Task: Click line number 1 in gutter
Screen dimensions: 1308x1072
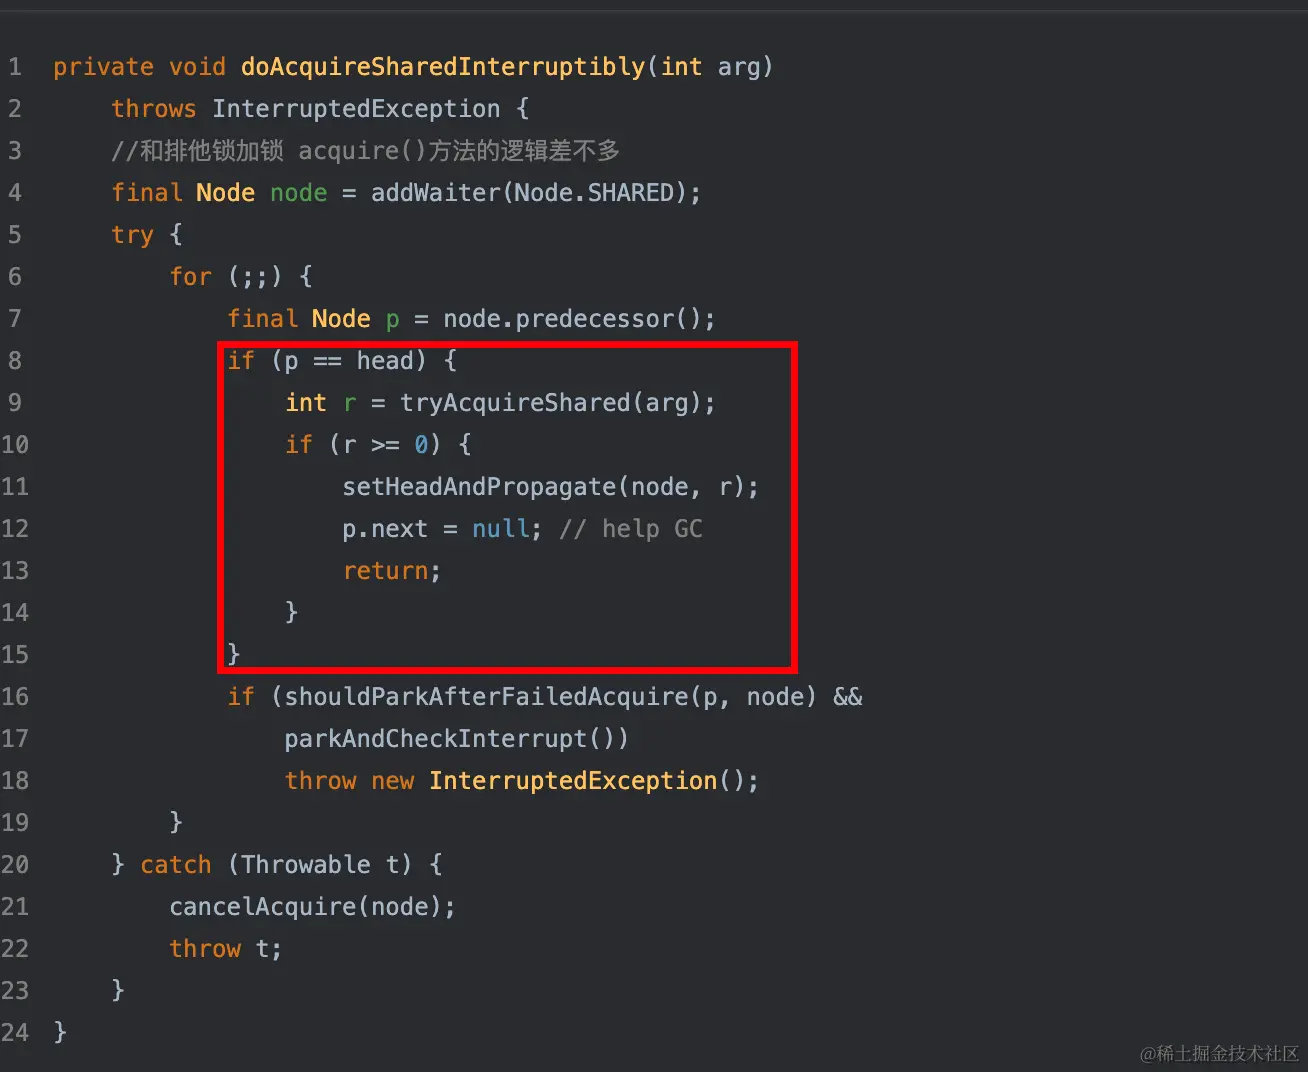Action: 14,67
